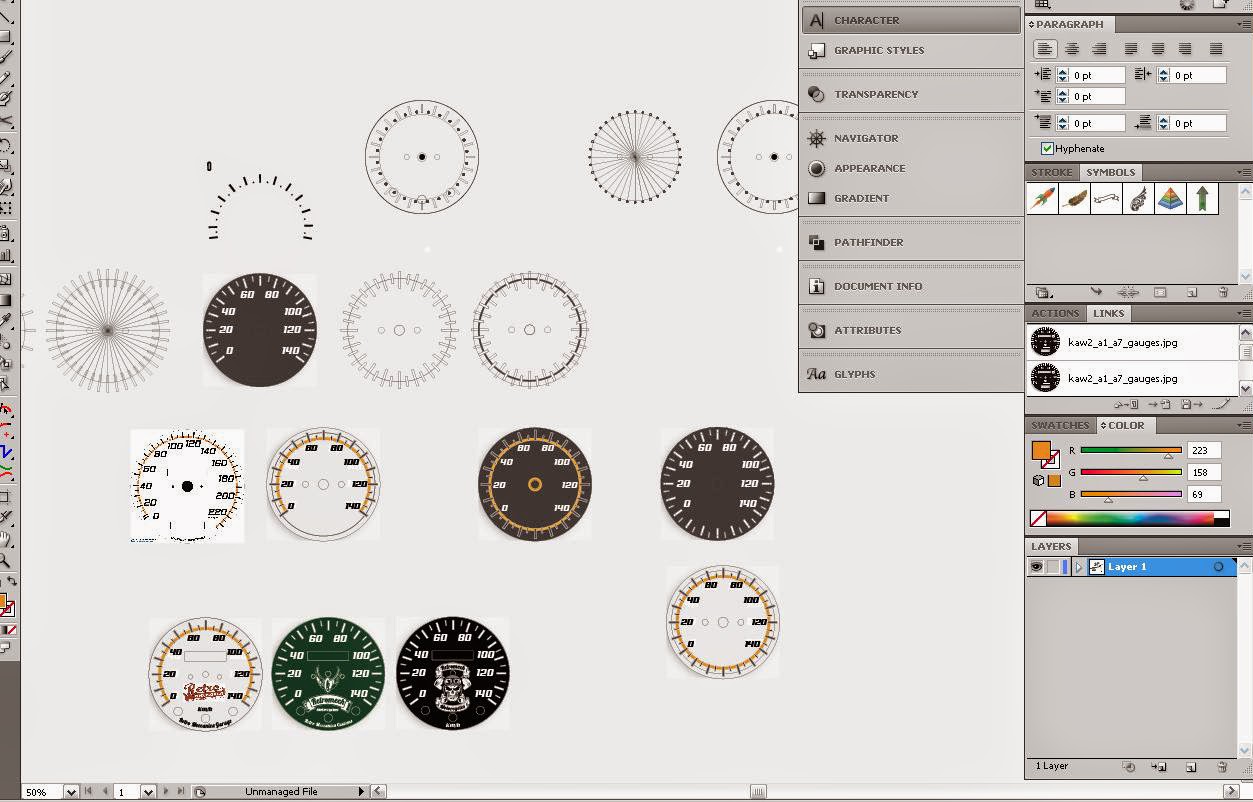Open the Links panel options menu

pos(1244,314)
